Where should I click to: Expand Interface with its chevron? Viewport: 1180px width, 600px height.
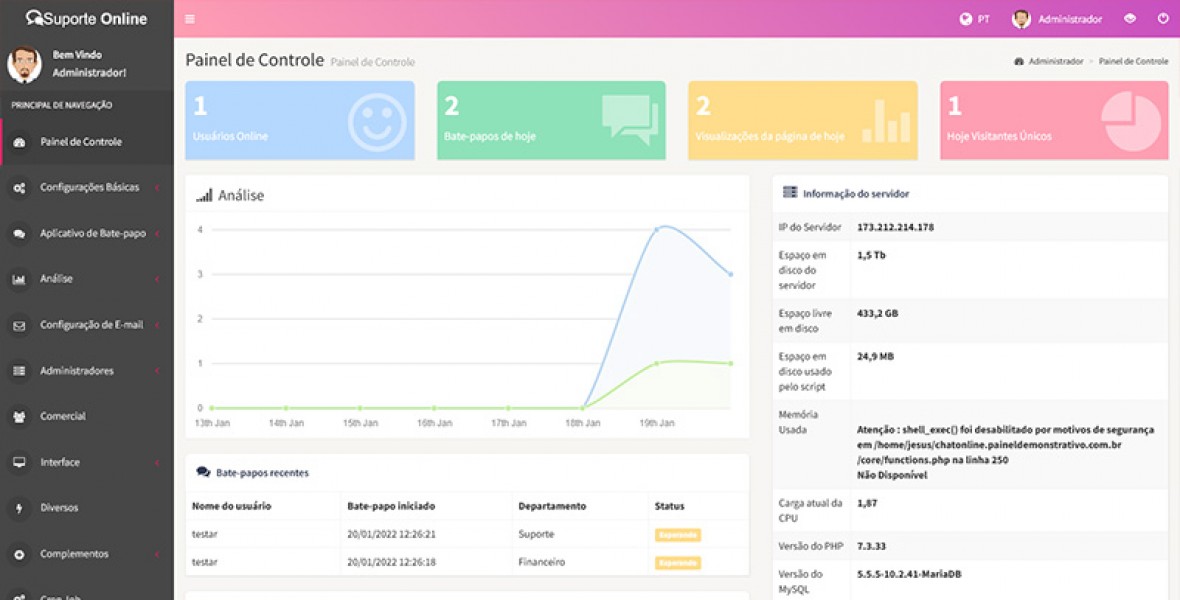(x=157, y=462)
